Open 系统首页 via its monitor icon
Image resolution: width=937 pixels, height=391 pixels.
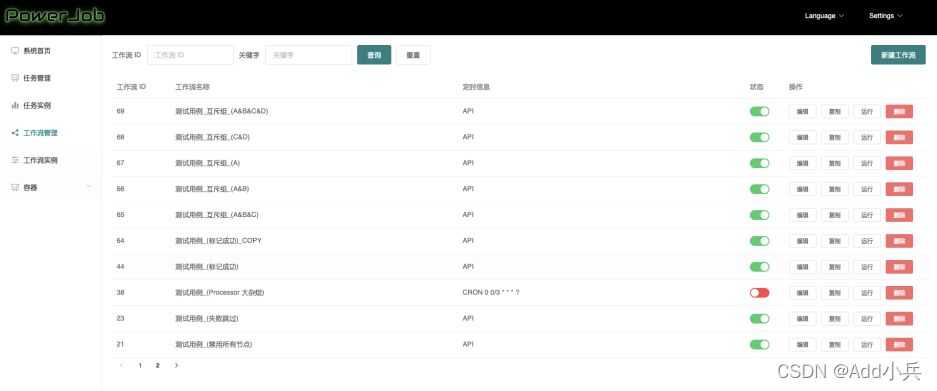[15, 51]
